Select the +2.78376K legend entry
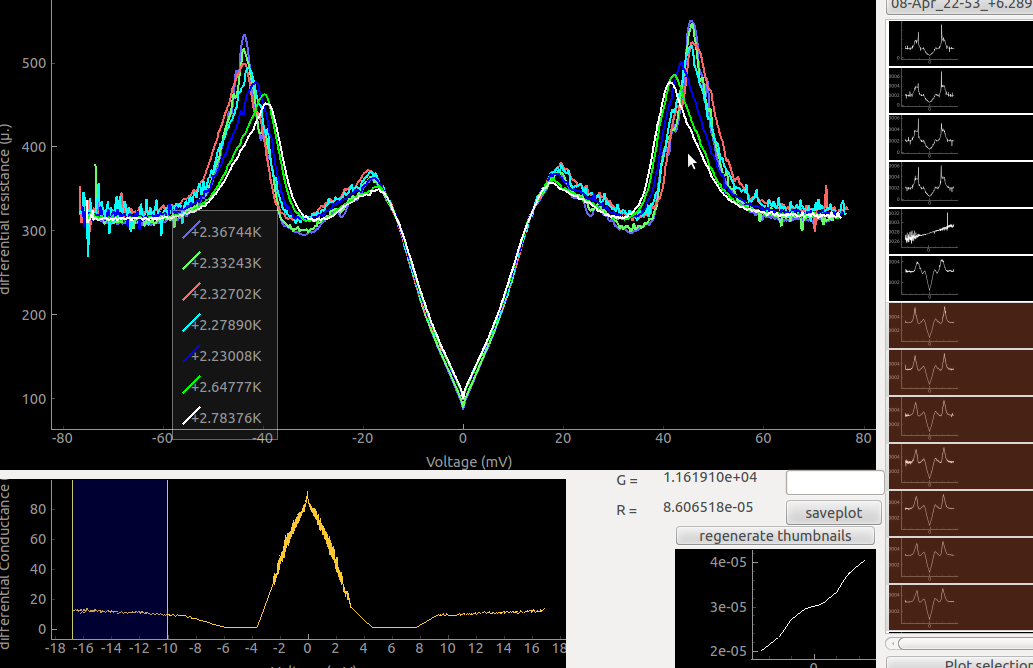 [222, 418]
